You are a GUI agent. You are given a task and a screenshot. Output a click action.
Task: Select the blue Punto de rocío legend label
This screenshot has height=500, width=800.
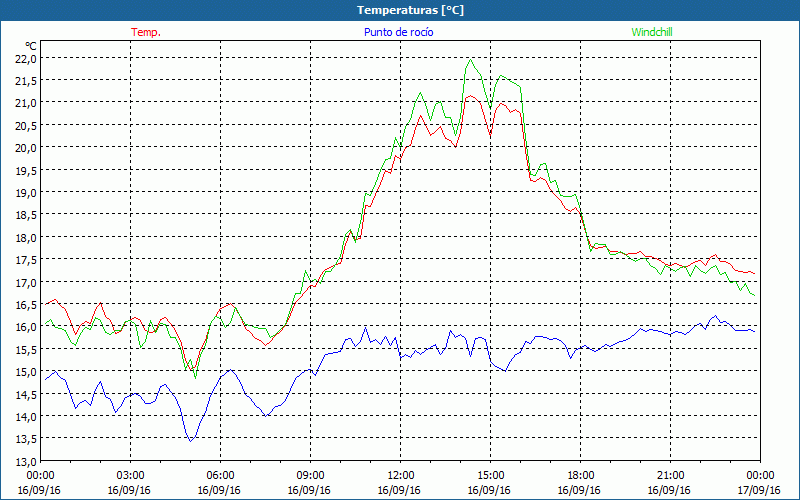(398, 32)
